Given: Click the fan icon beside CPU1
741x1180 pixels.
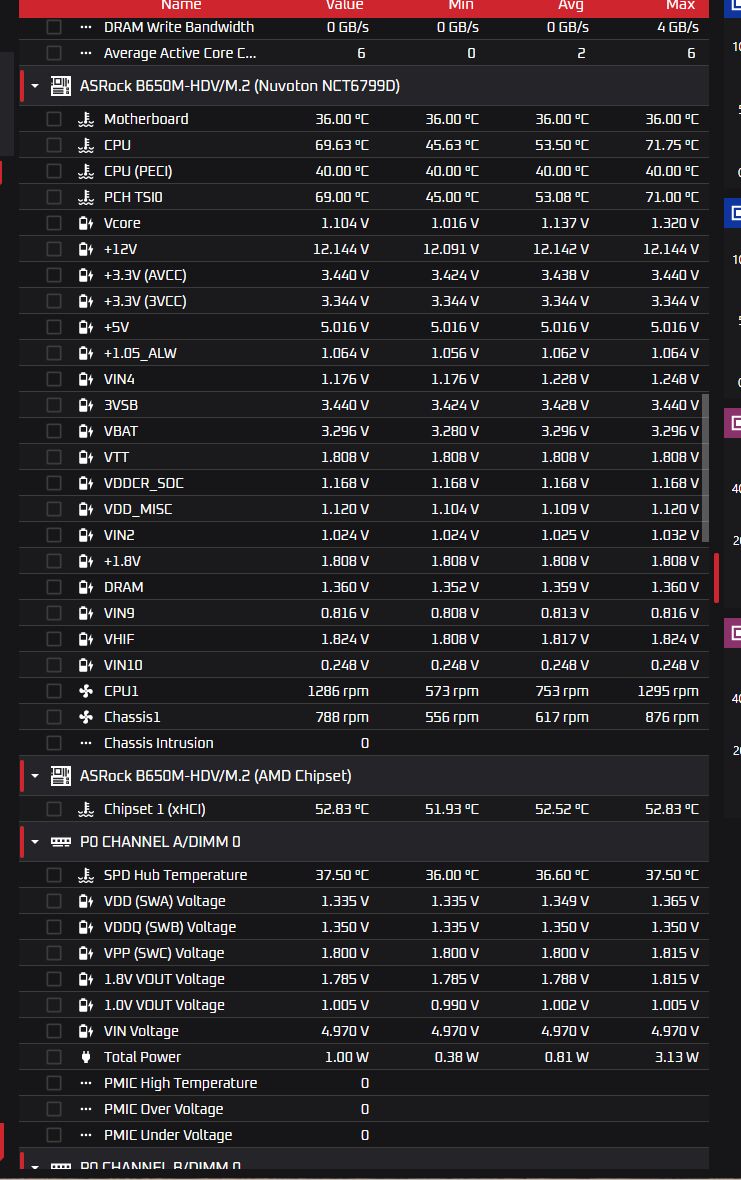Looking at the screenshot, I should click(86, 691).
